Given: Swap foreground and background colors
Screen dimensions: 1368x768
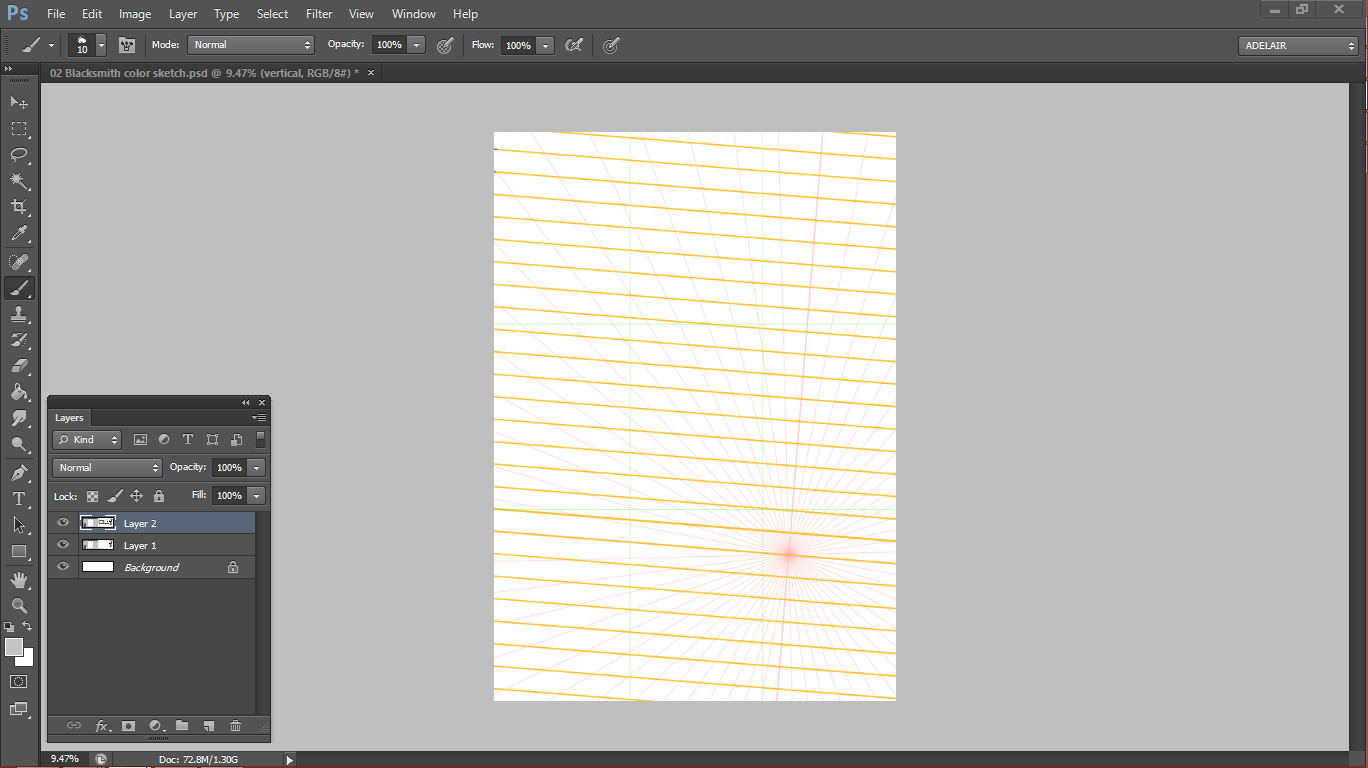Looking at the screenshot, I should [x=28, y=627].
